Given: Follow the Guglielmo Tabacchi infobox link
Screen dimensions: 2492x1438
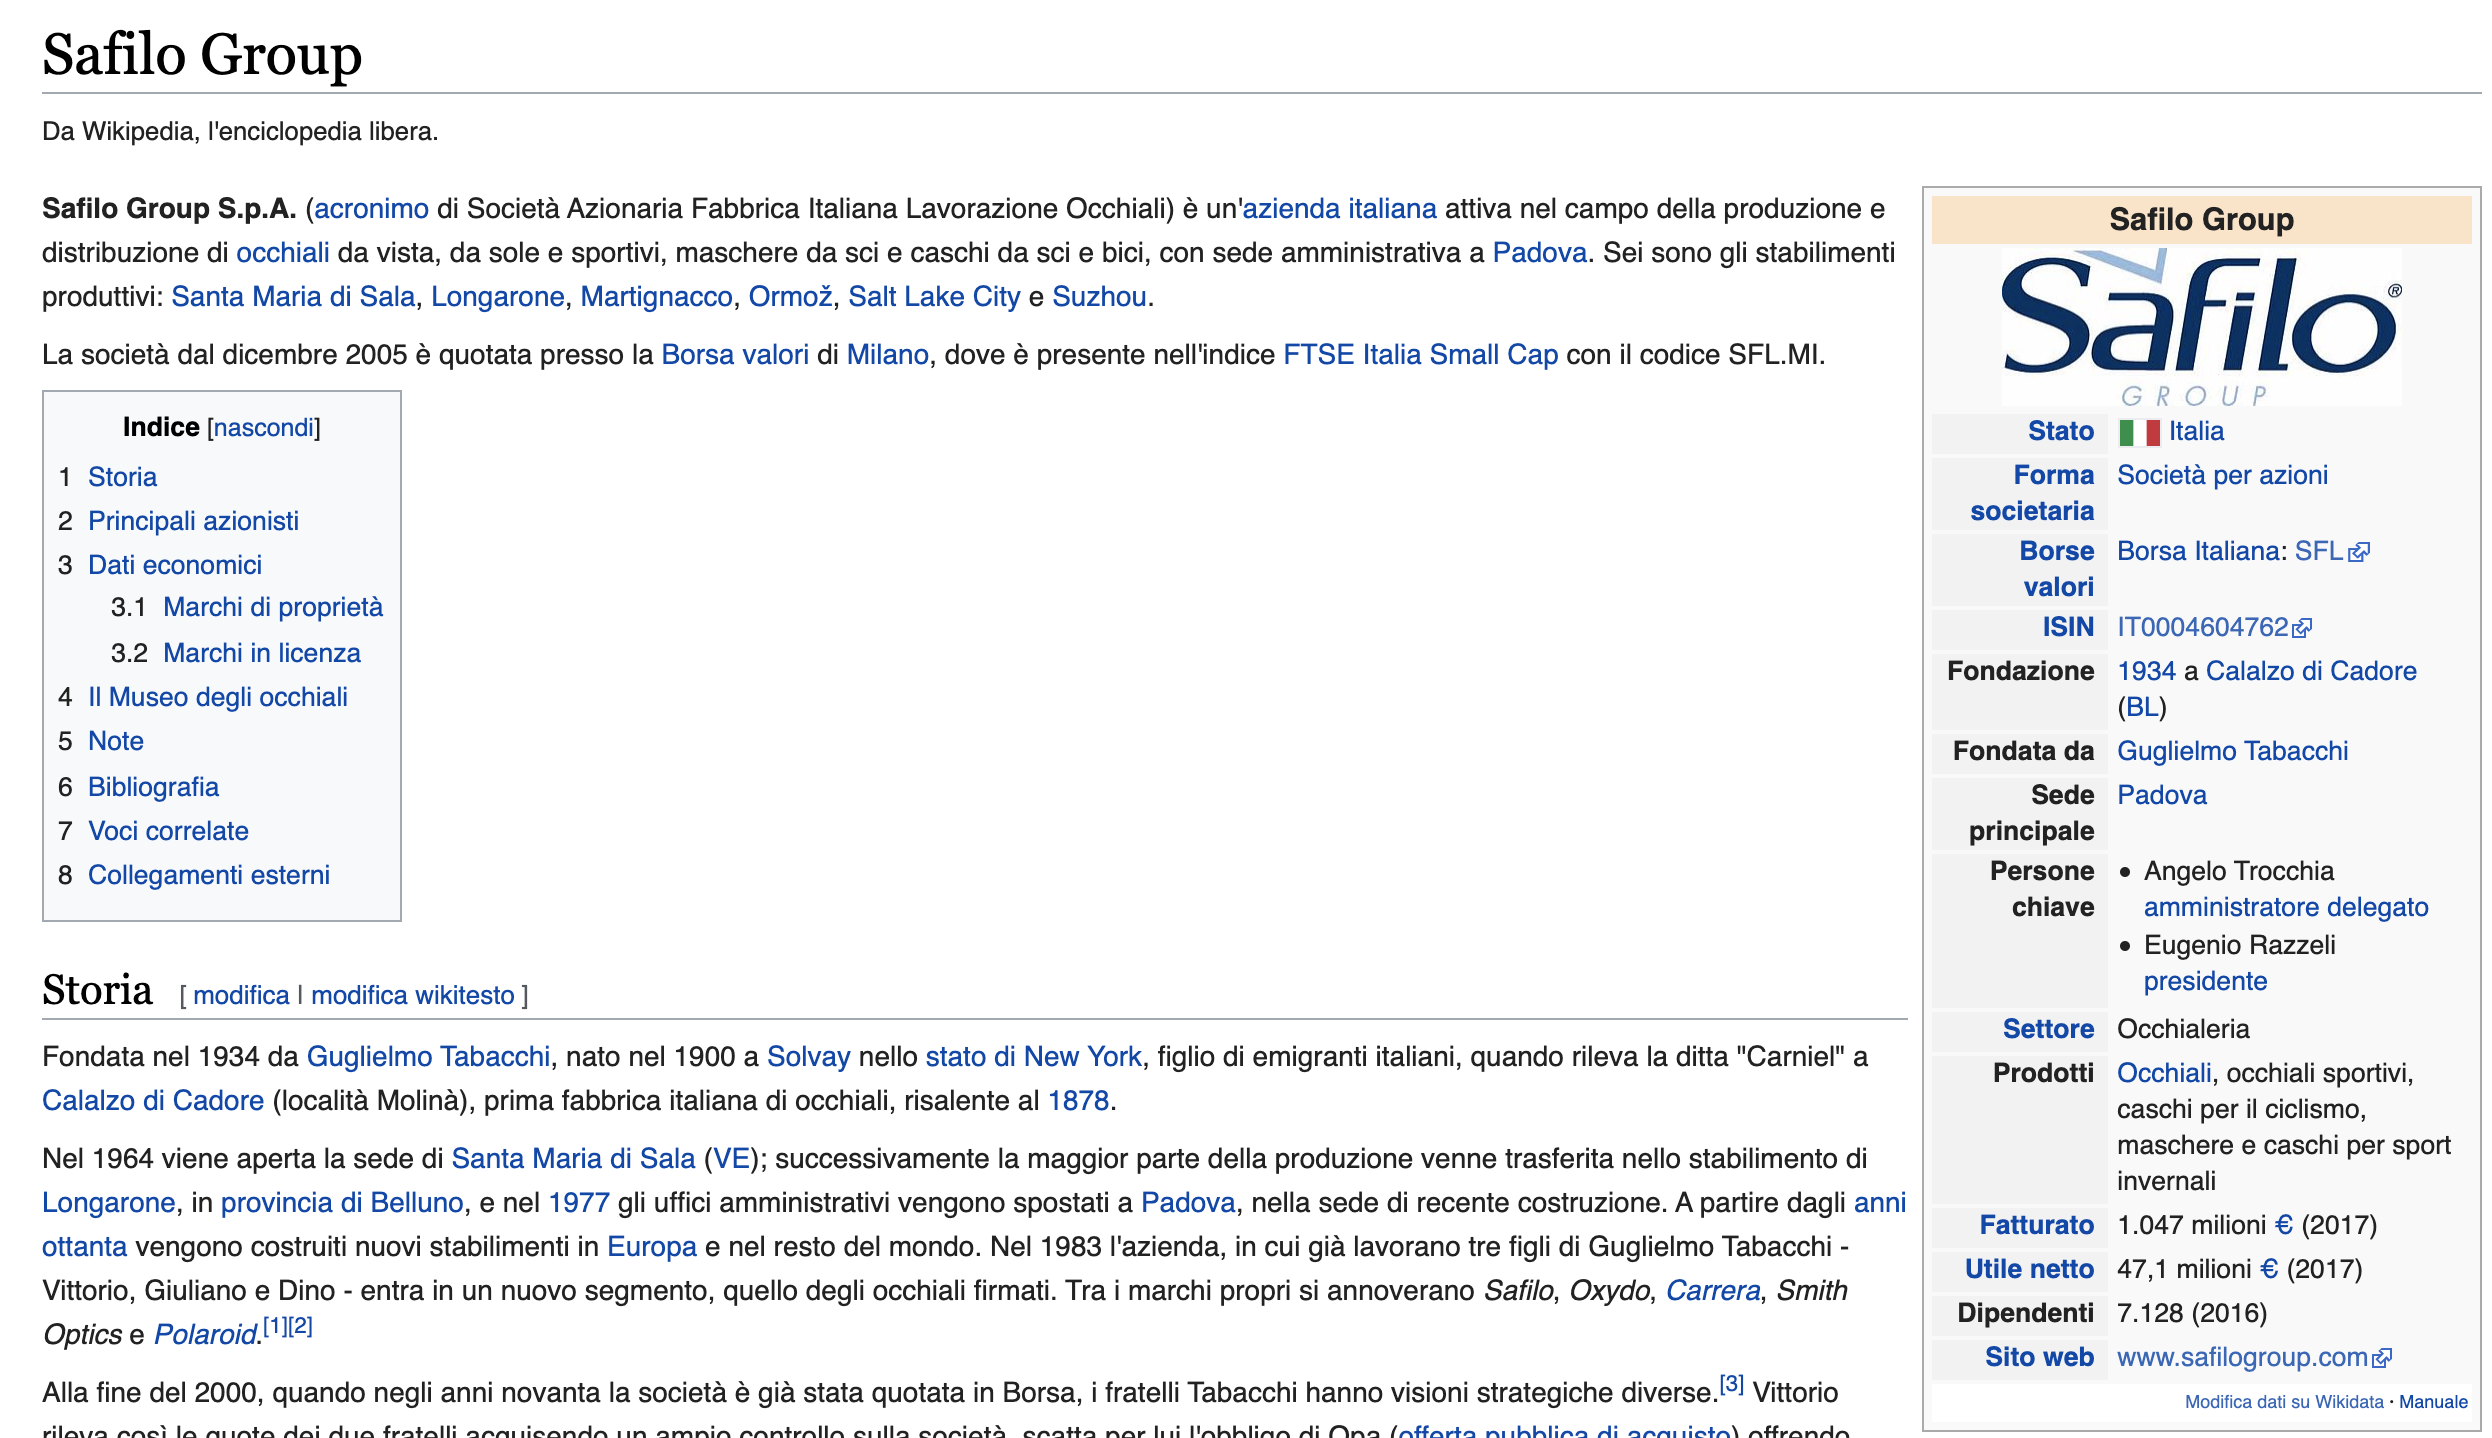Looking at the screenshot, I should pos(2232,751).
